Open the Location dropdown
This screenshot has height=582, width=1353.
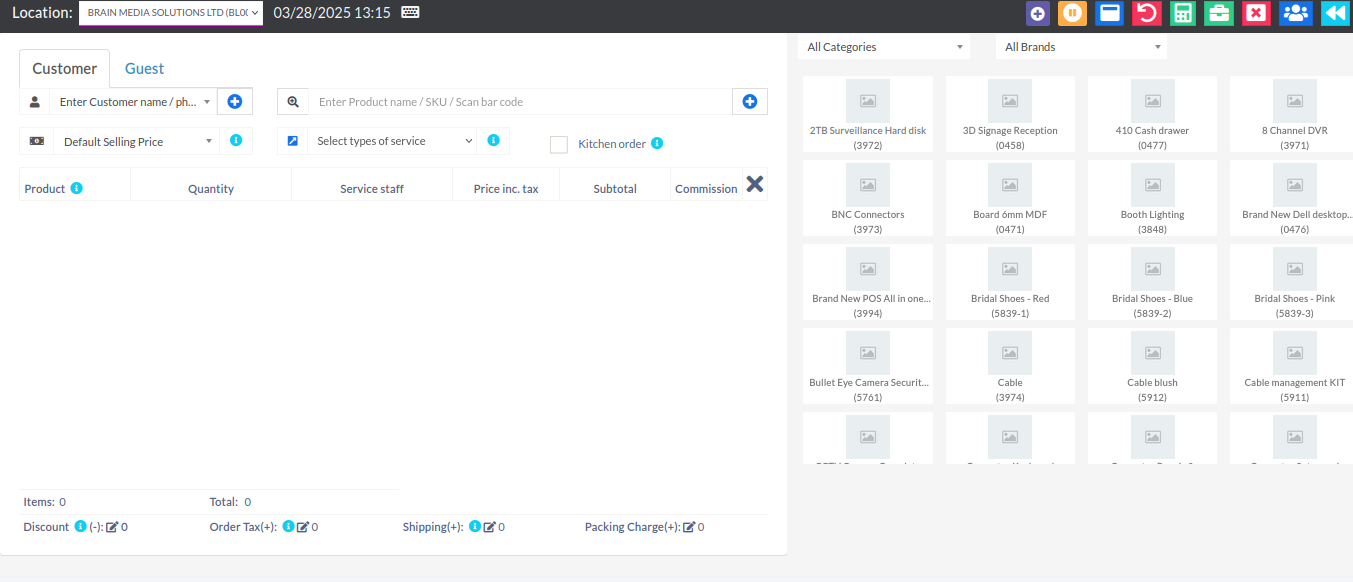point(171,13)
